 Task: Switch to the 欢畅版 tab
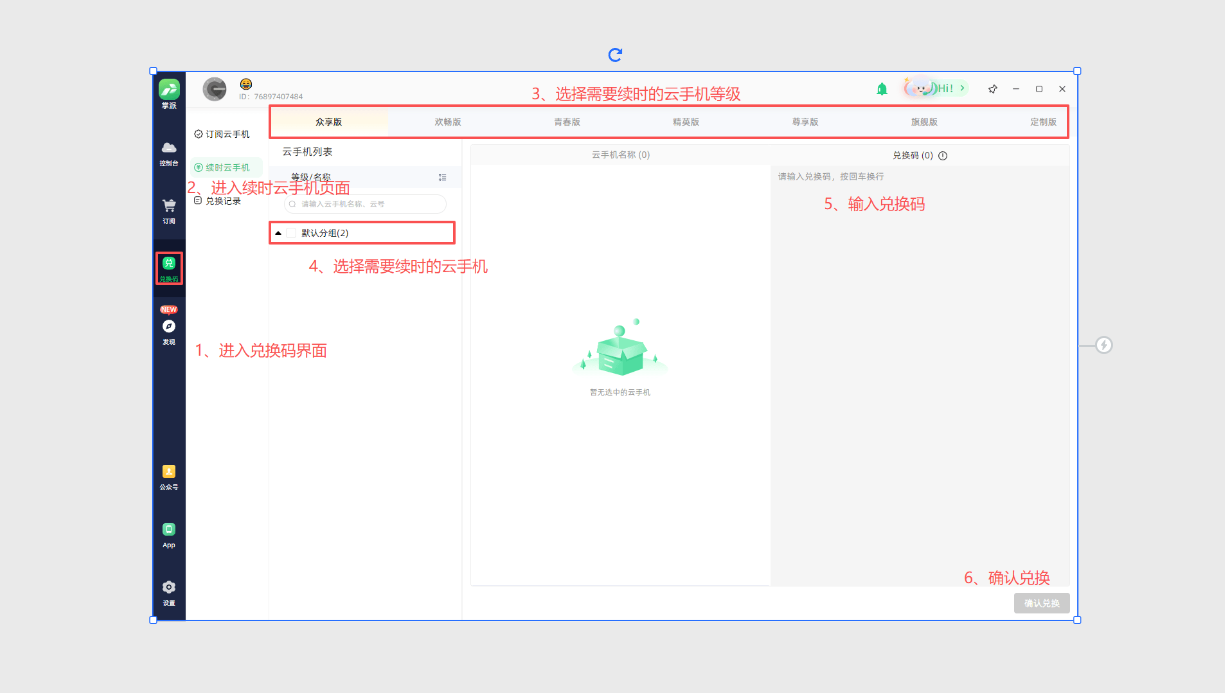tap(448, 122)
